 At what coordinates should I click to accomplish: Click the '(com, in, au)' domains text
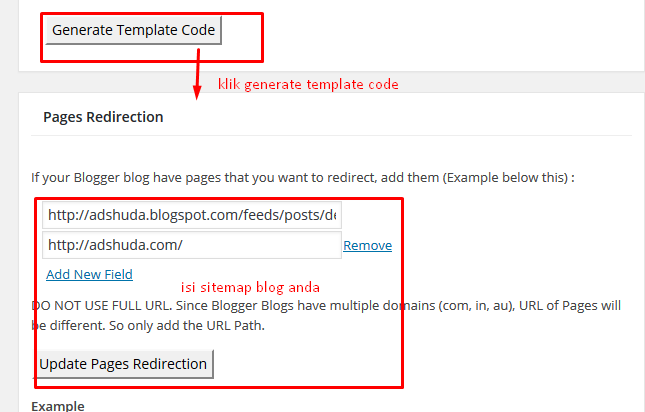tap(477, 306)
